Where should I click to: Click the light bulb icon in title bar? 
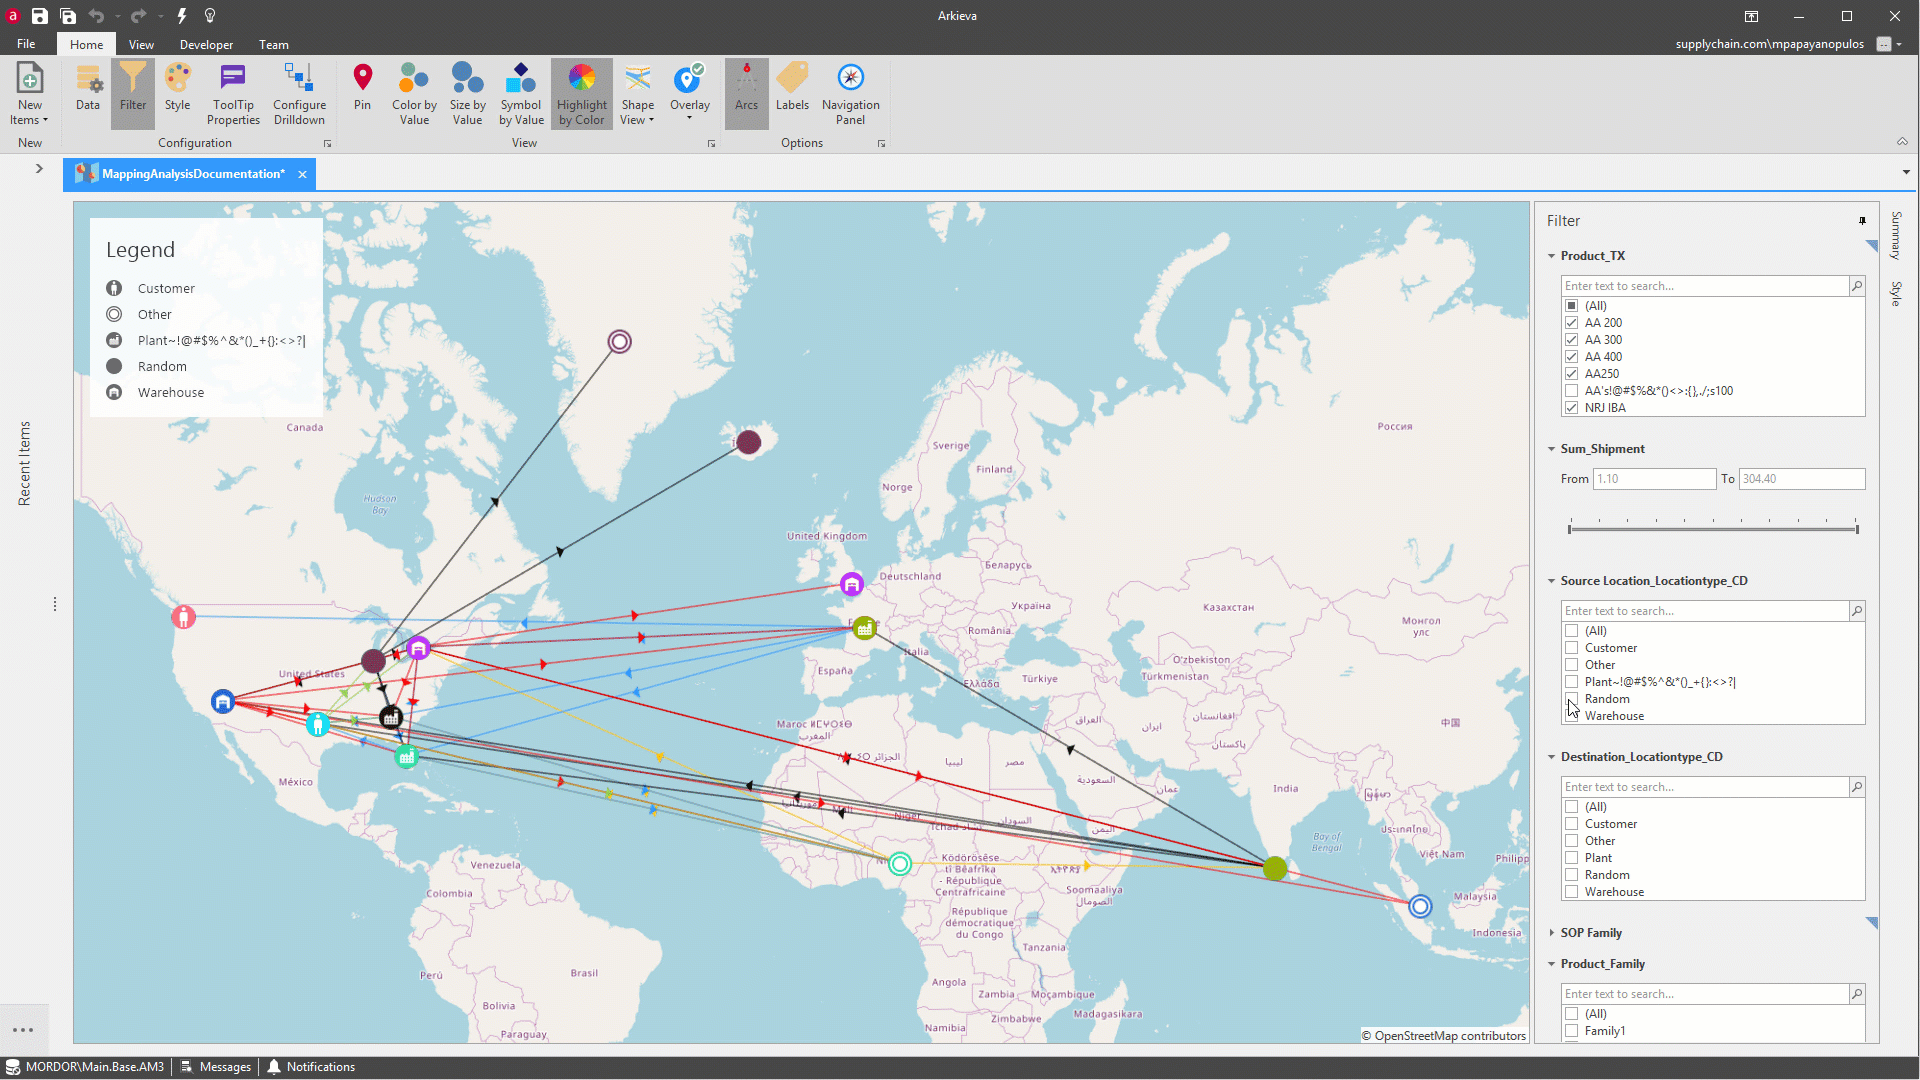(210, 16)
